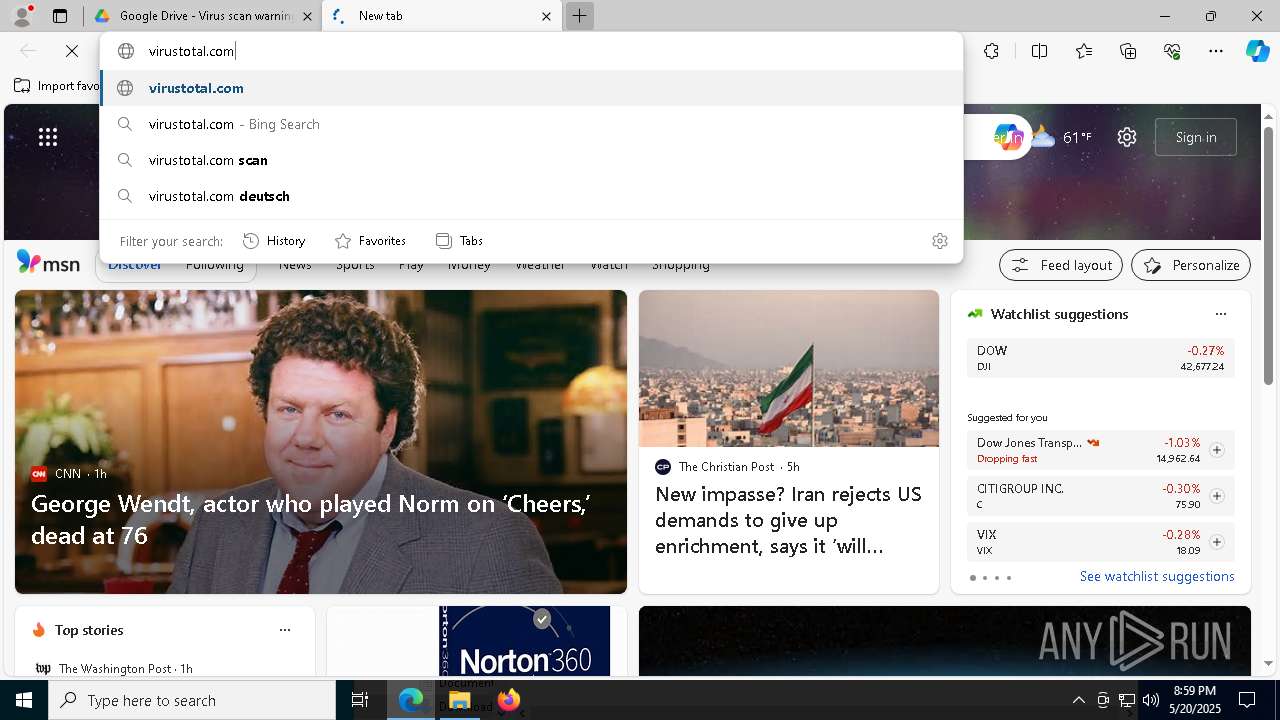The image size is (1280, 720).
Task: Open the Collections icon
Action: 1128,51
